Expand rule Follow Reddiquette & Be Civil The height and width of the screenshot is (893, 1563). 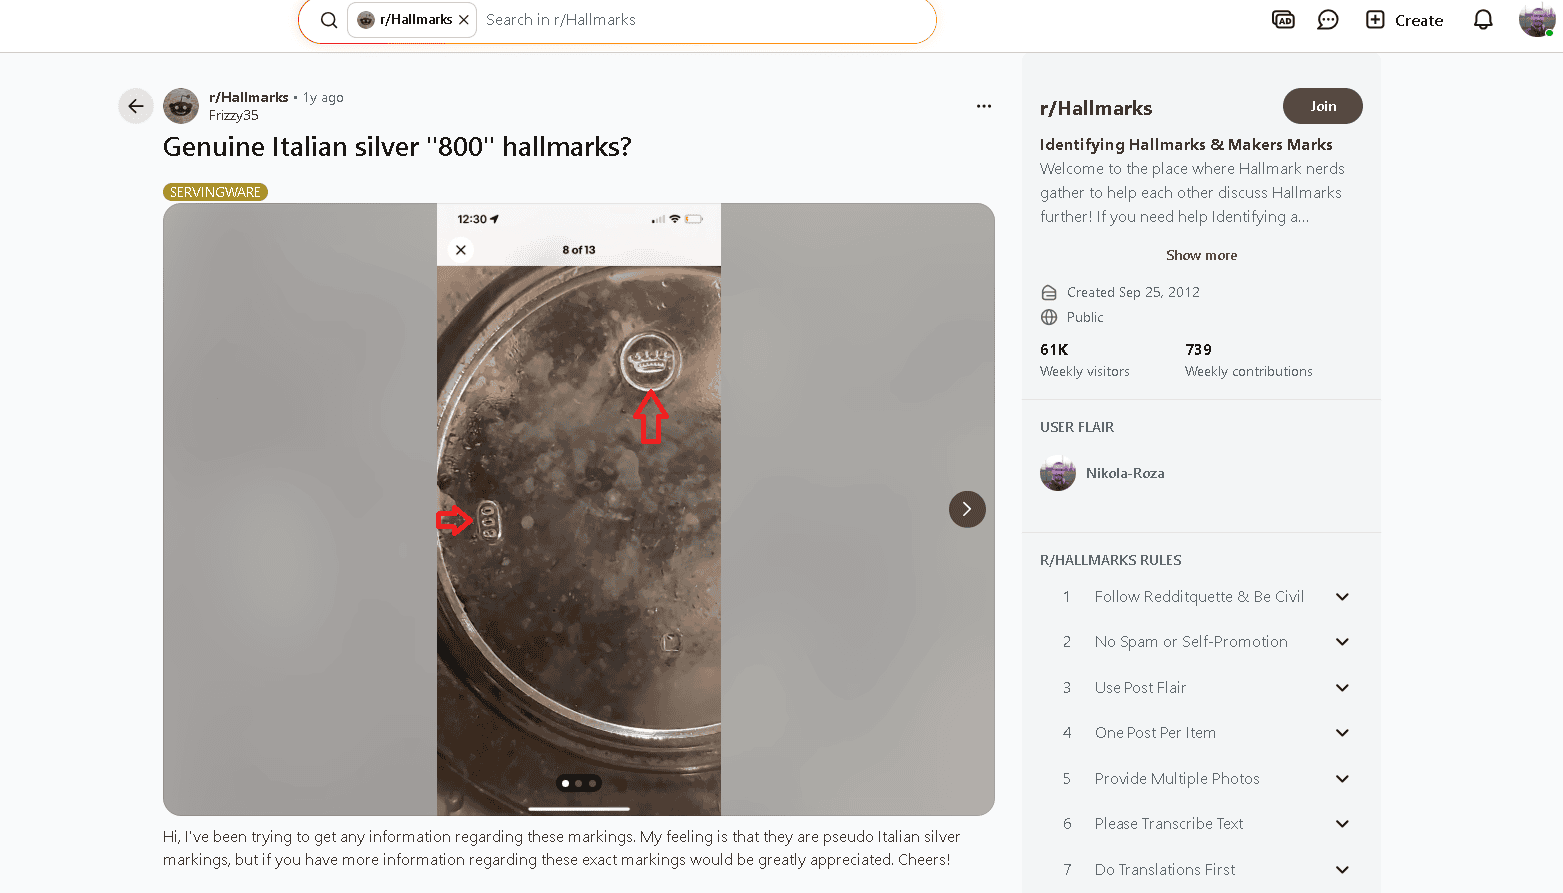(x=1342, y=597)
